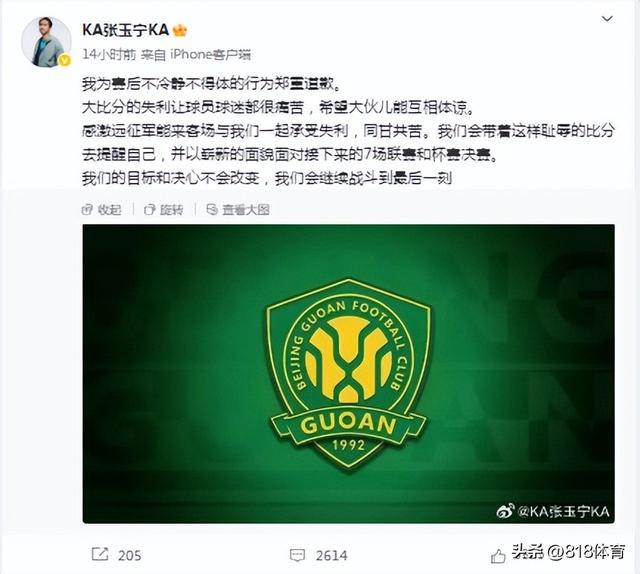This screenshot has height=574, width=640.
Task: Click the repost share icon
Action: point(100,554)
